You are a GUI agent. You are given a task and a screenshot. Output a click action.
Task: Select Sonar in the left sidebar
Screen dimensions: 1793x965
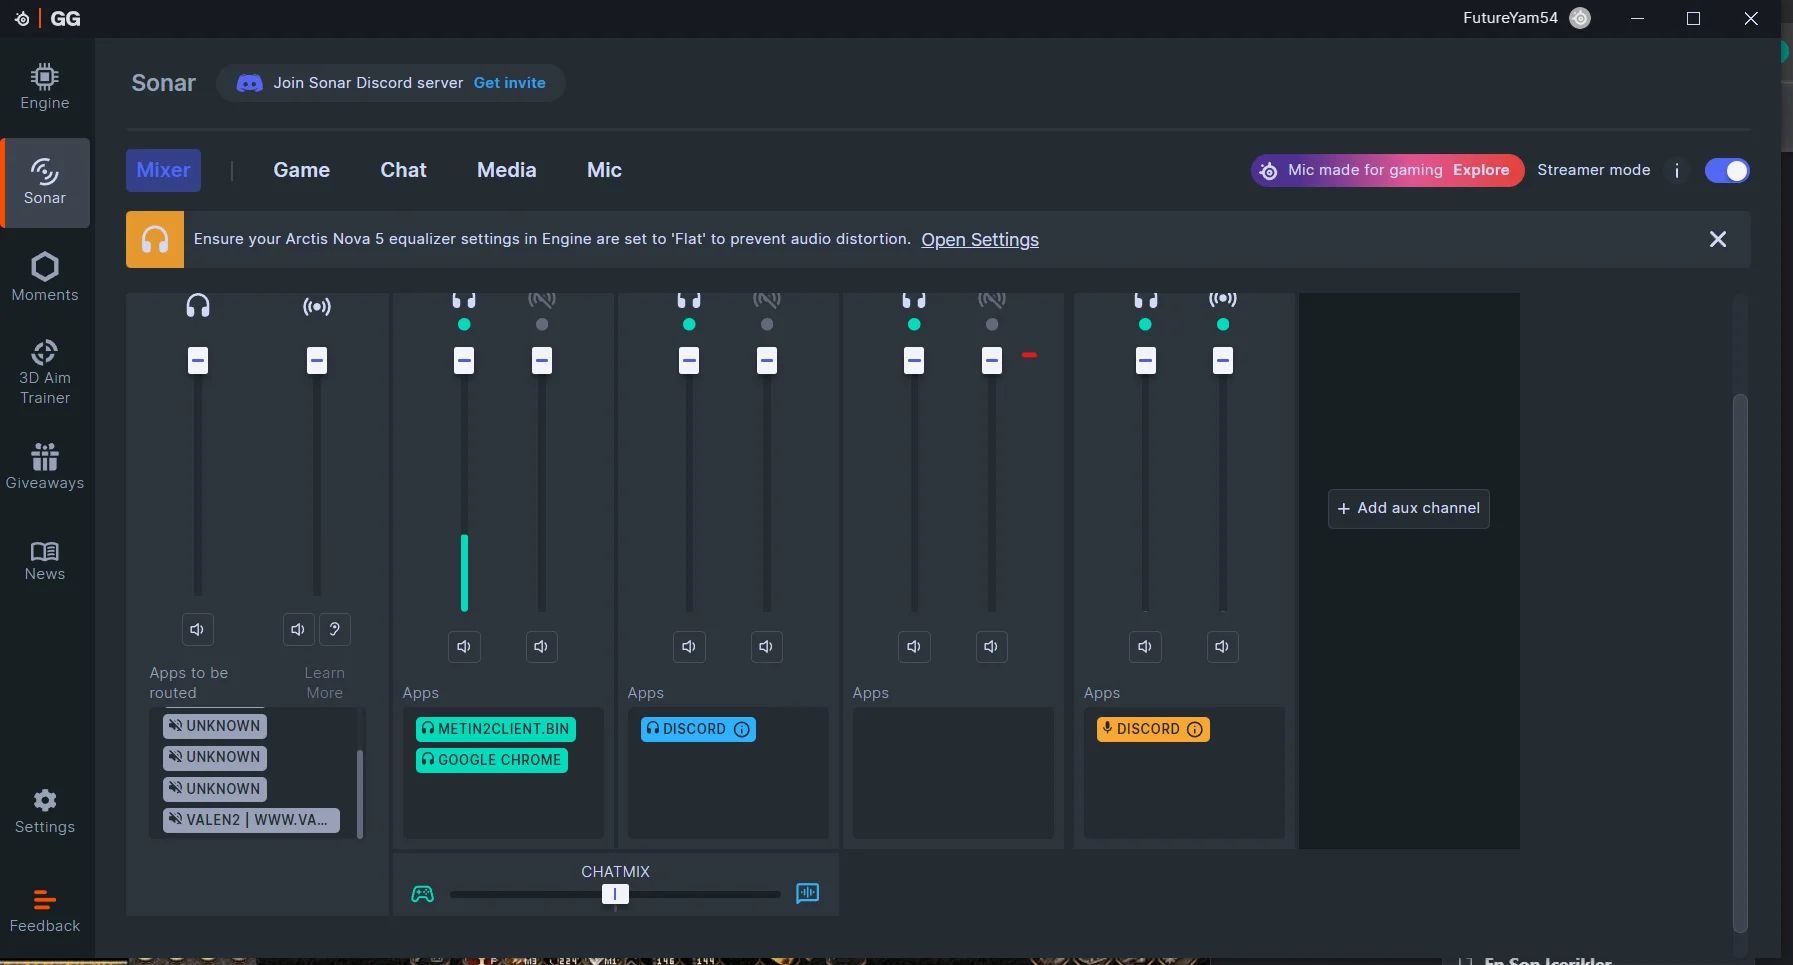coord(45,183)
